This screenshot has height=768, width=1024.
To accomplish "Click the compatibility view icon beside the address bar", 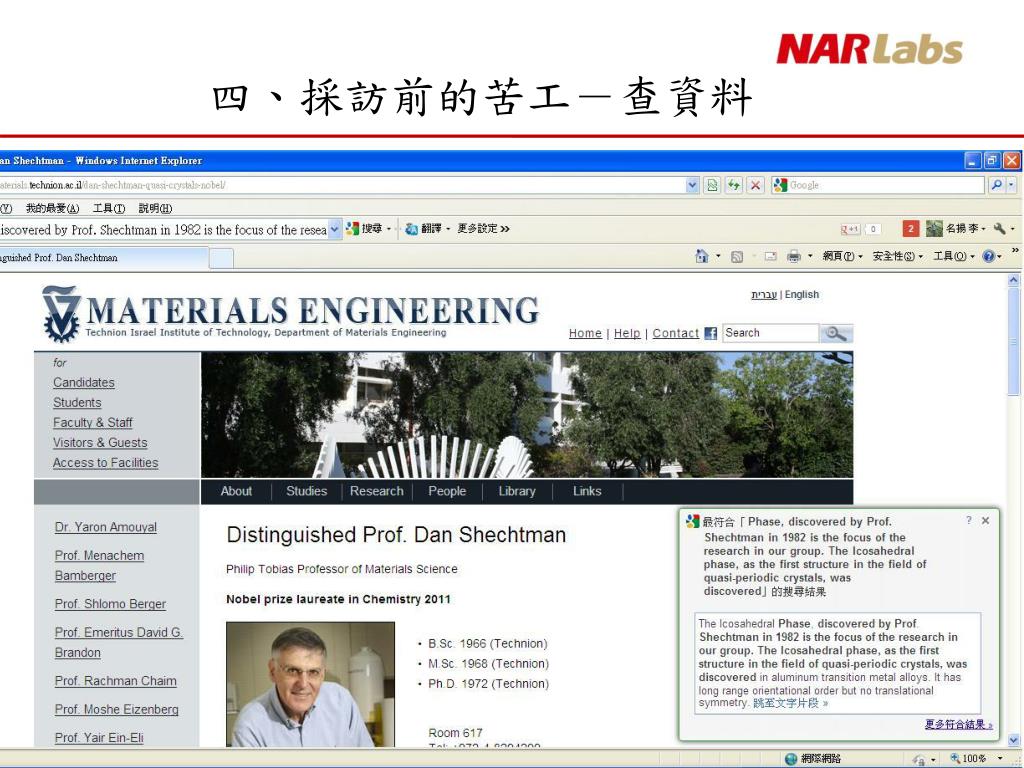I will [712, 185].
